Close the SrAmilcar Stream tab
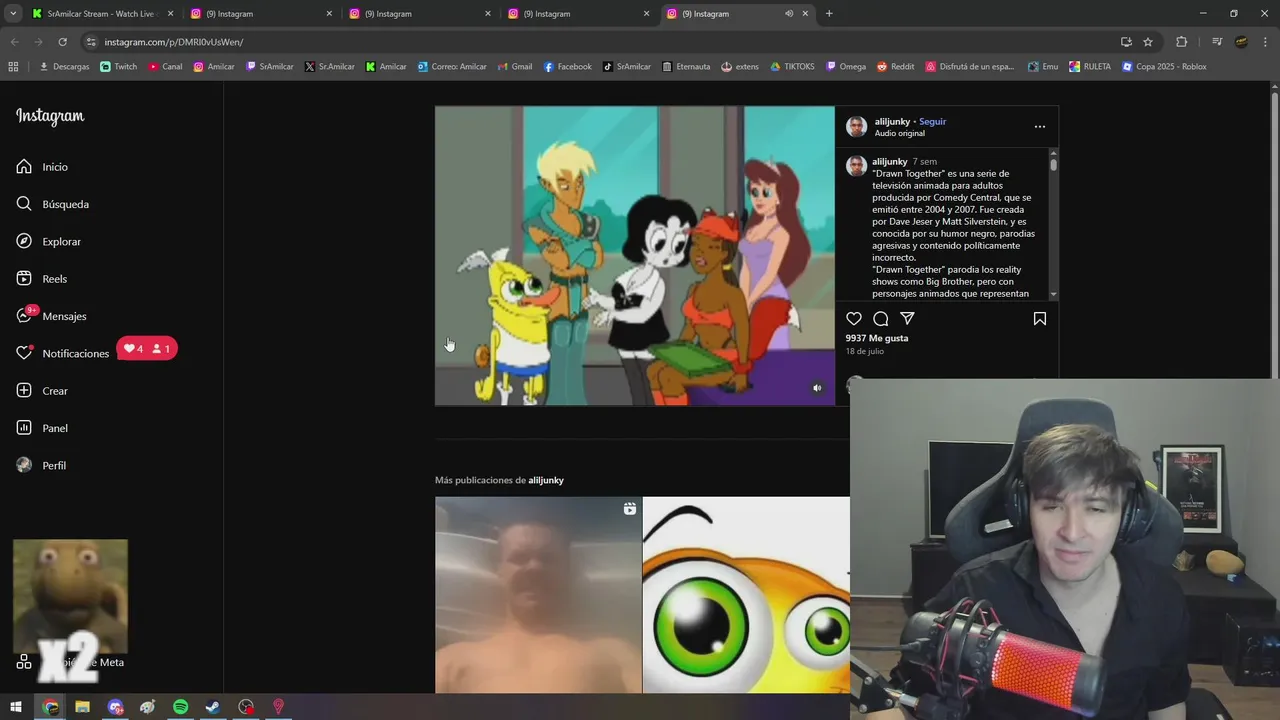 (170, 14)
